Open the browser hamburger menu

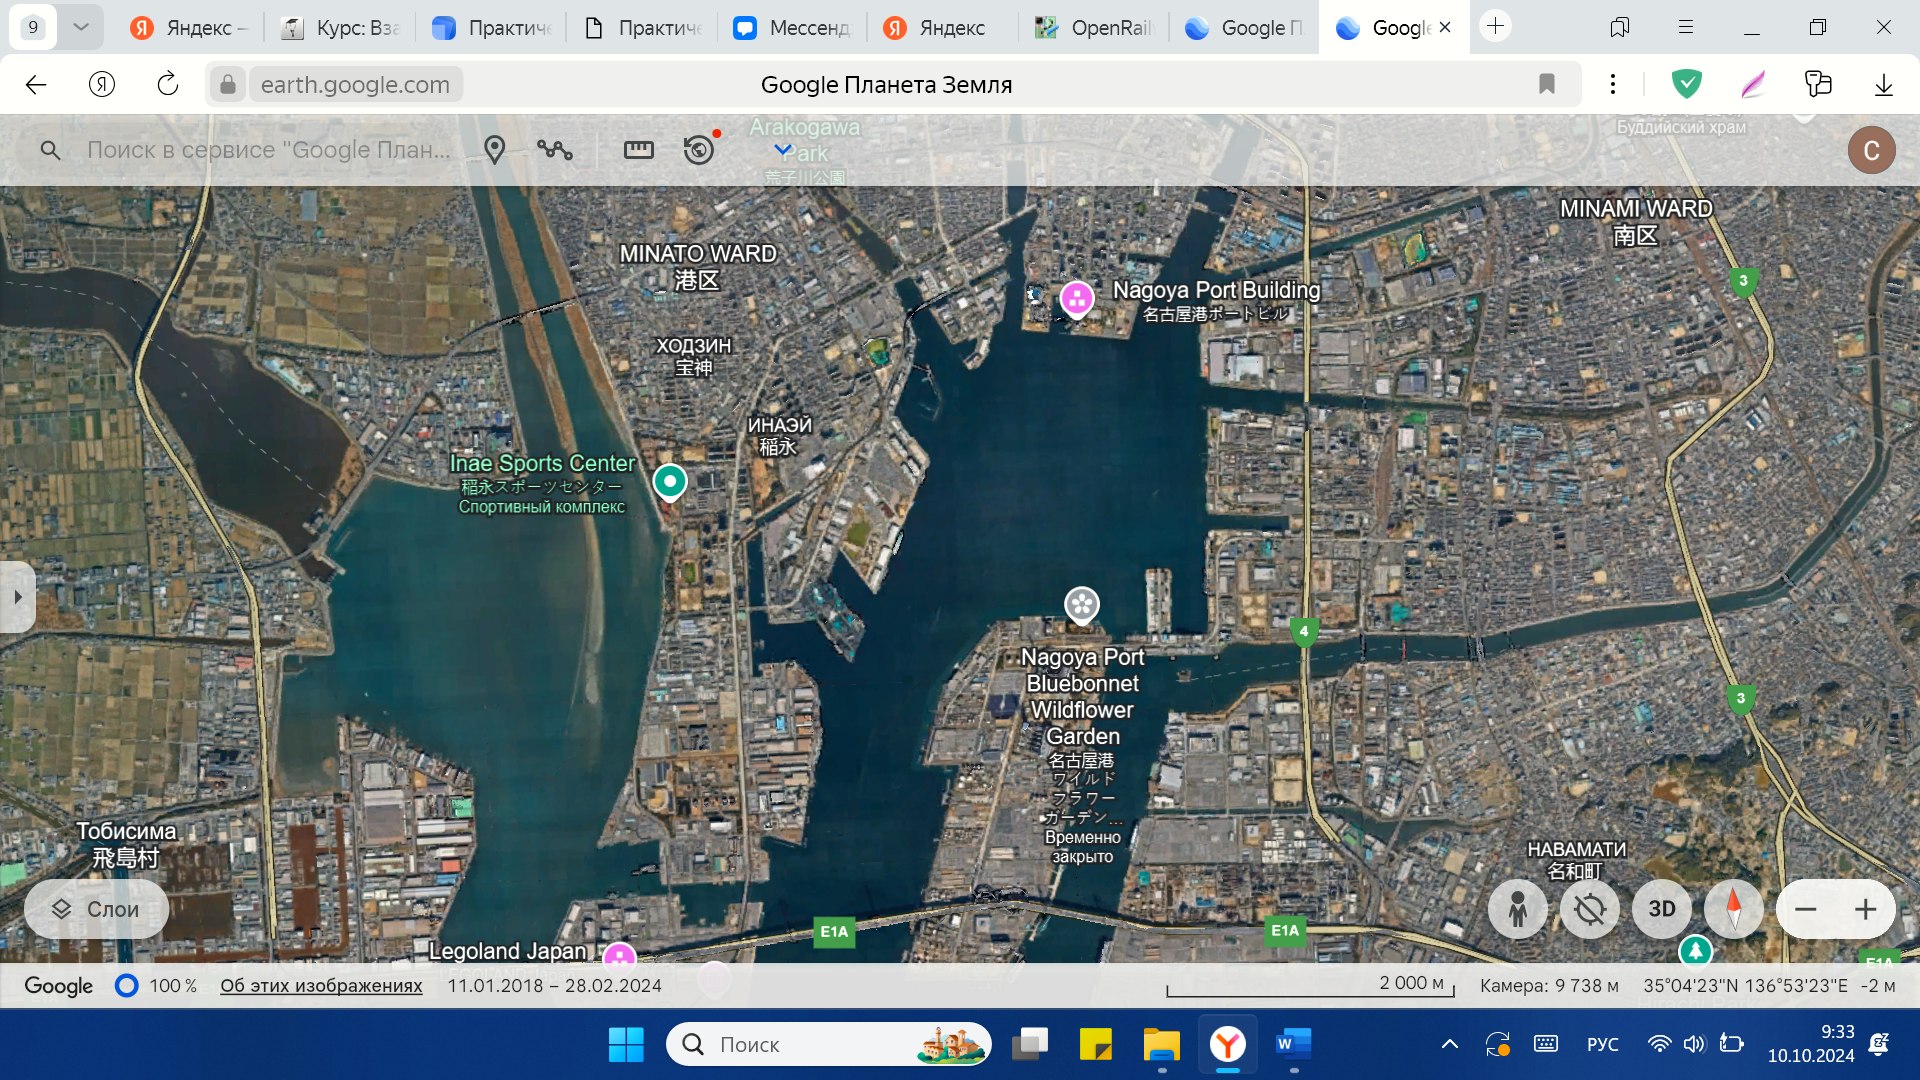coord(1686,27)
